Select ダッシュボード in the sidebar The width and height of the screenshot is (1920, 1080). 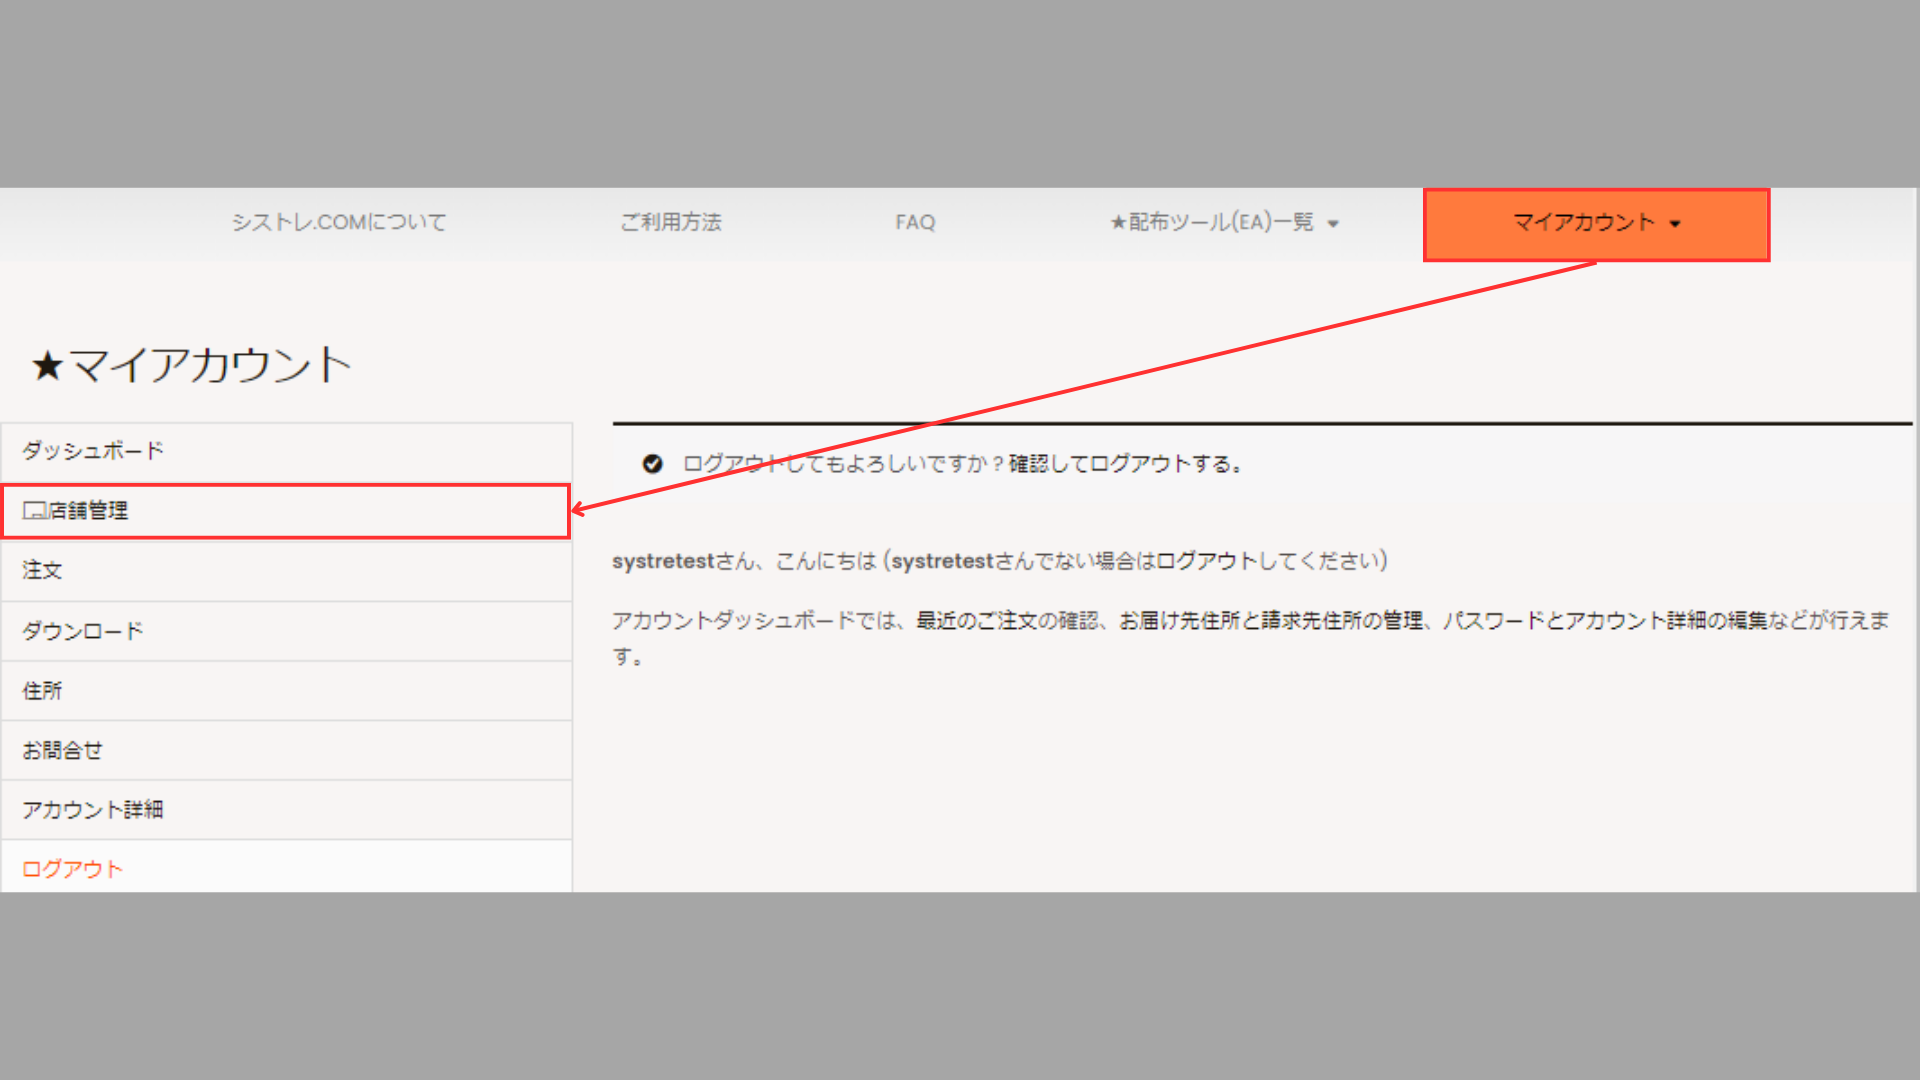pos(287,451)
